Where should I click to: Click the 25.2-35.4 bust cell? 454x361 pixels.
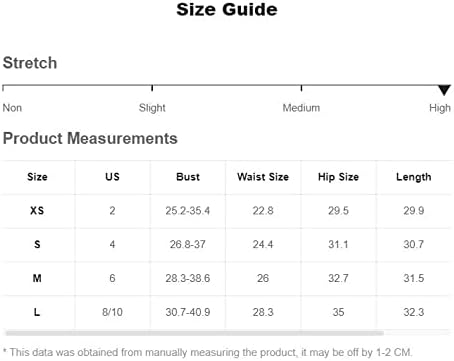coord(188,211)
